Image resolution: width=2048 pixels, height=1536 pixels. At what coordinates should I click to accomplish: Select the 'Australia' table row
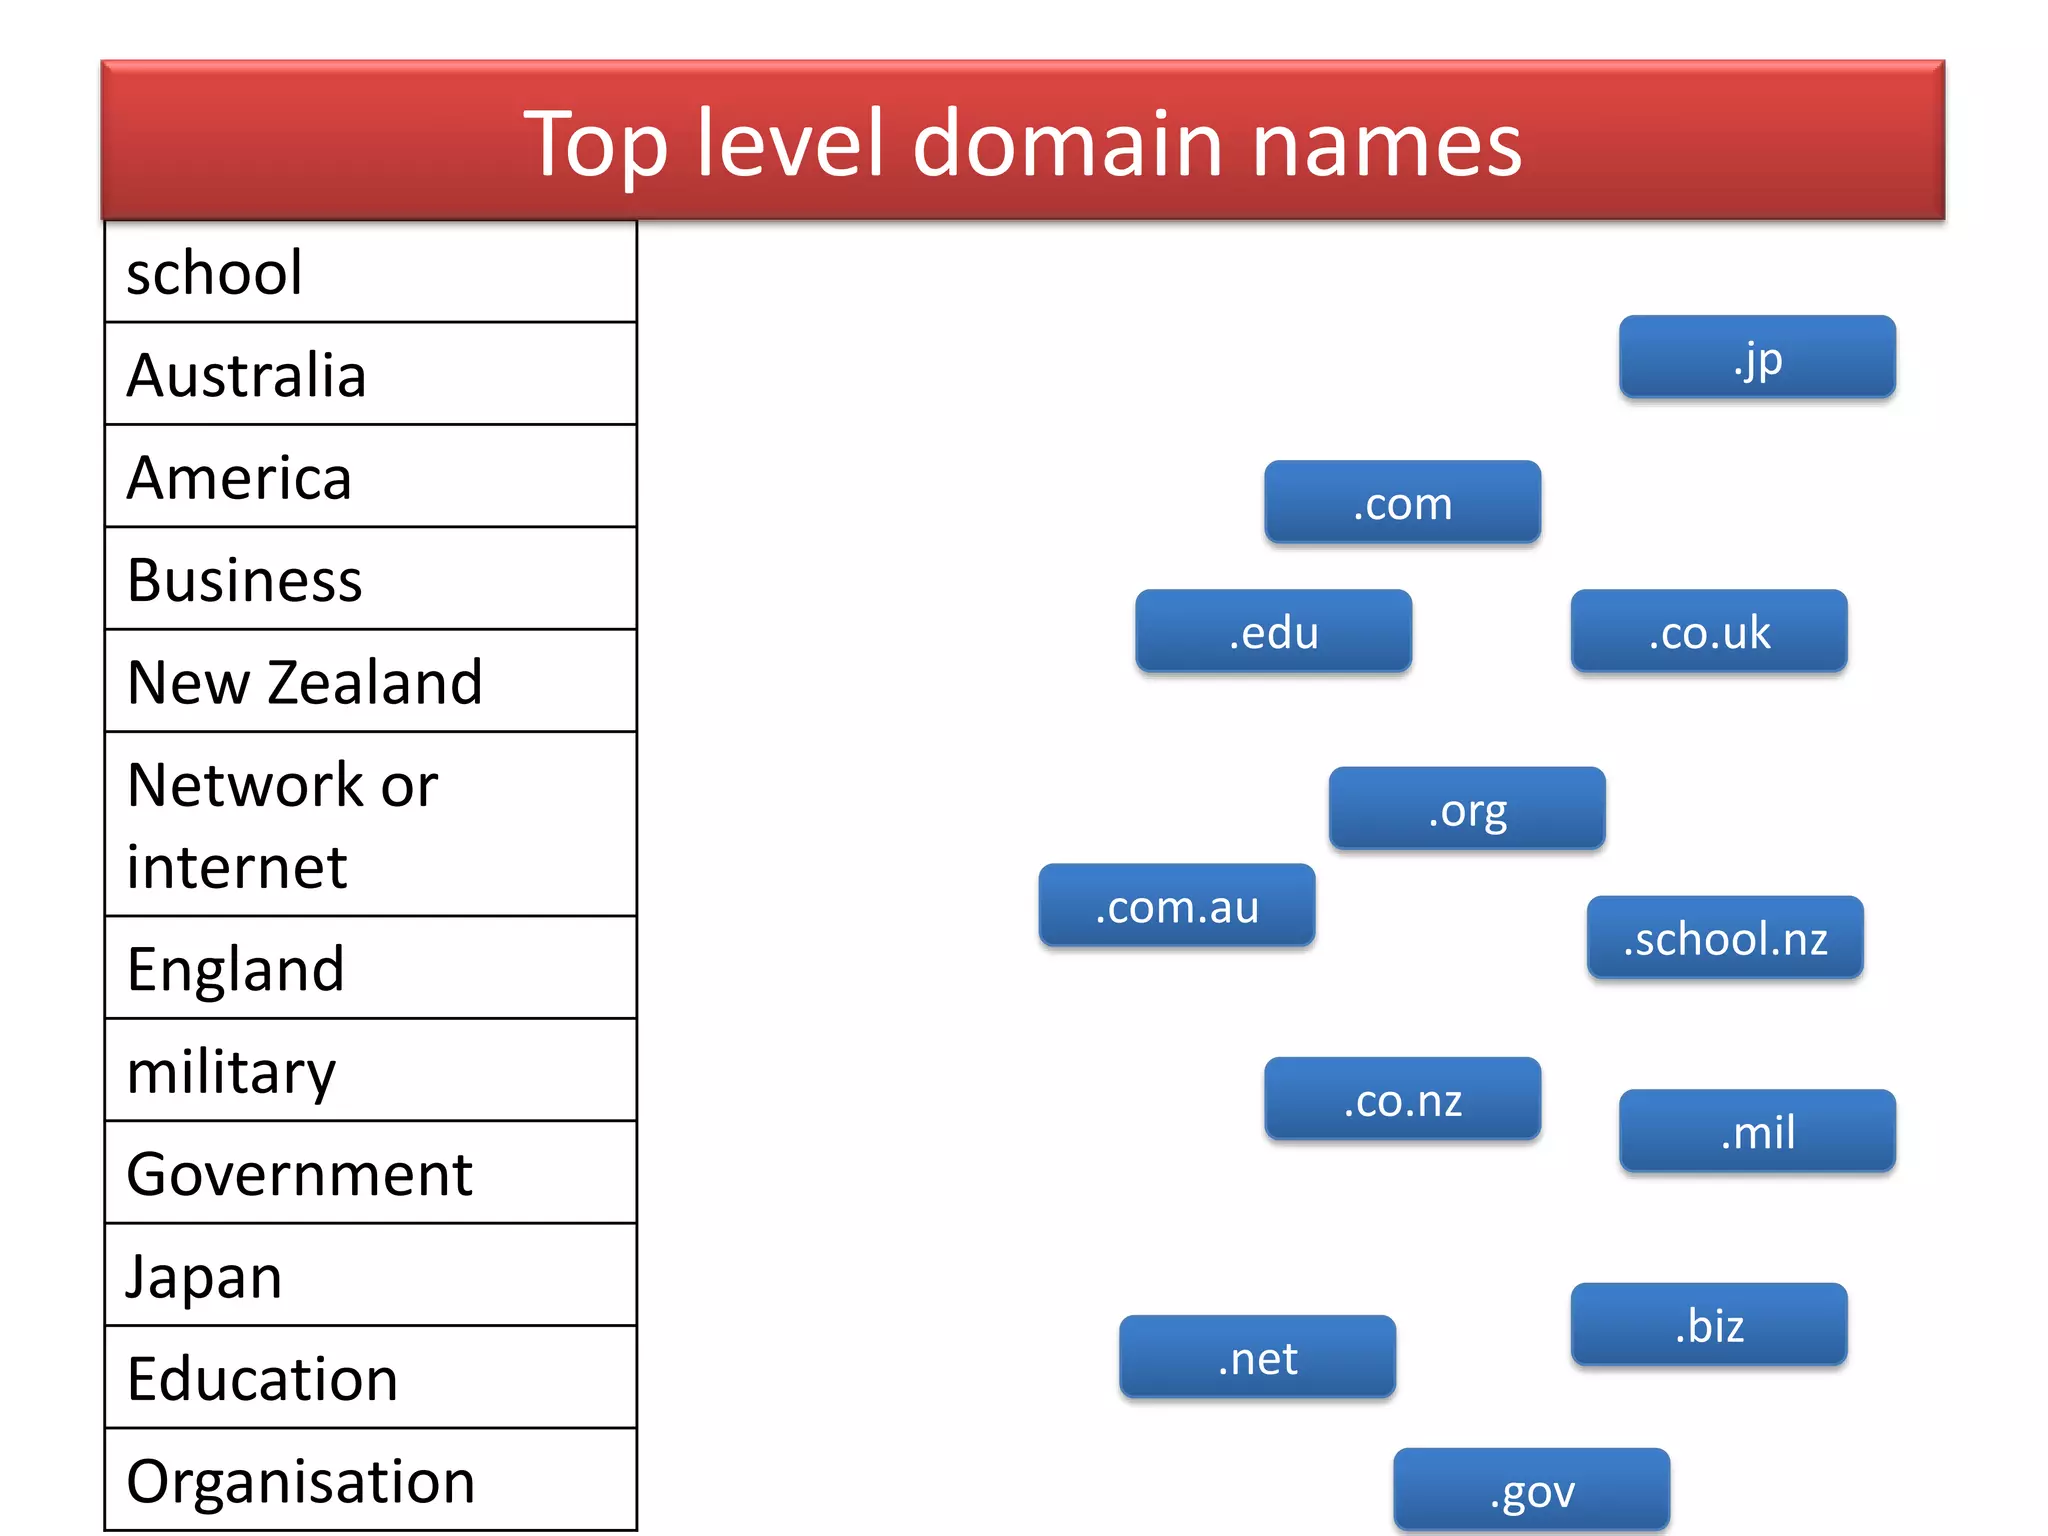(x=371, y=374)
